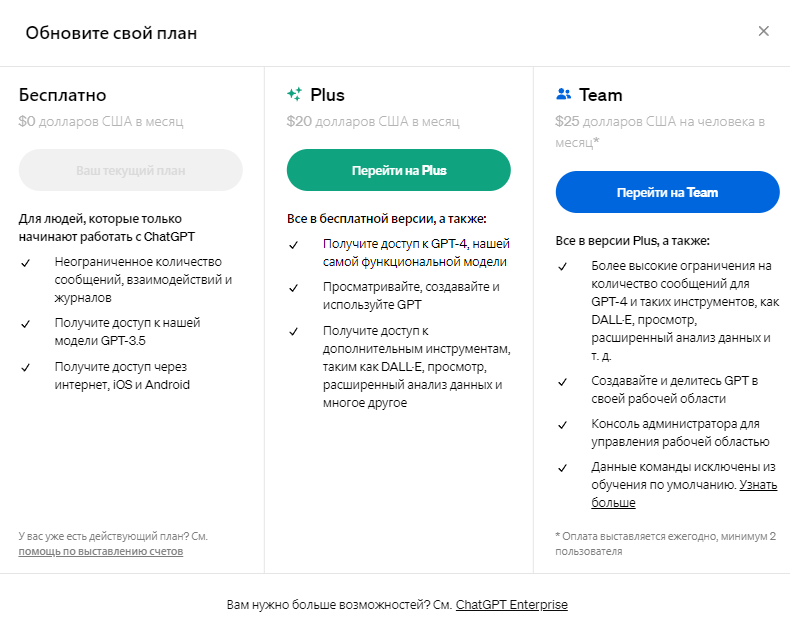
Task: Click the Team people icon
Action: tap(563, 95)
